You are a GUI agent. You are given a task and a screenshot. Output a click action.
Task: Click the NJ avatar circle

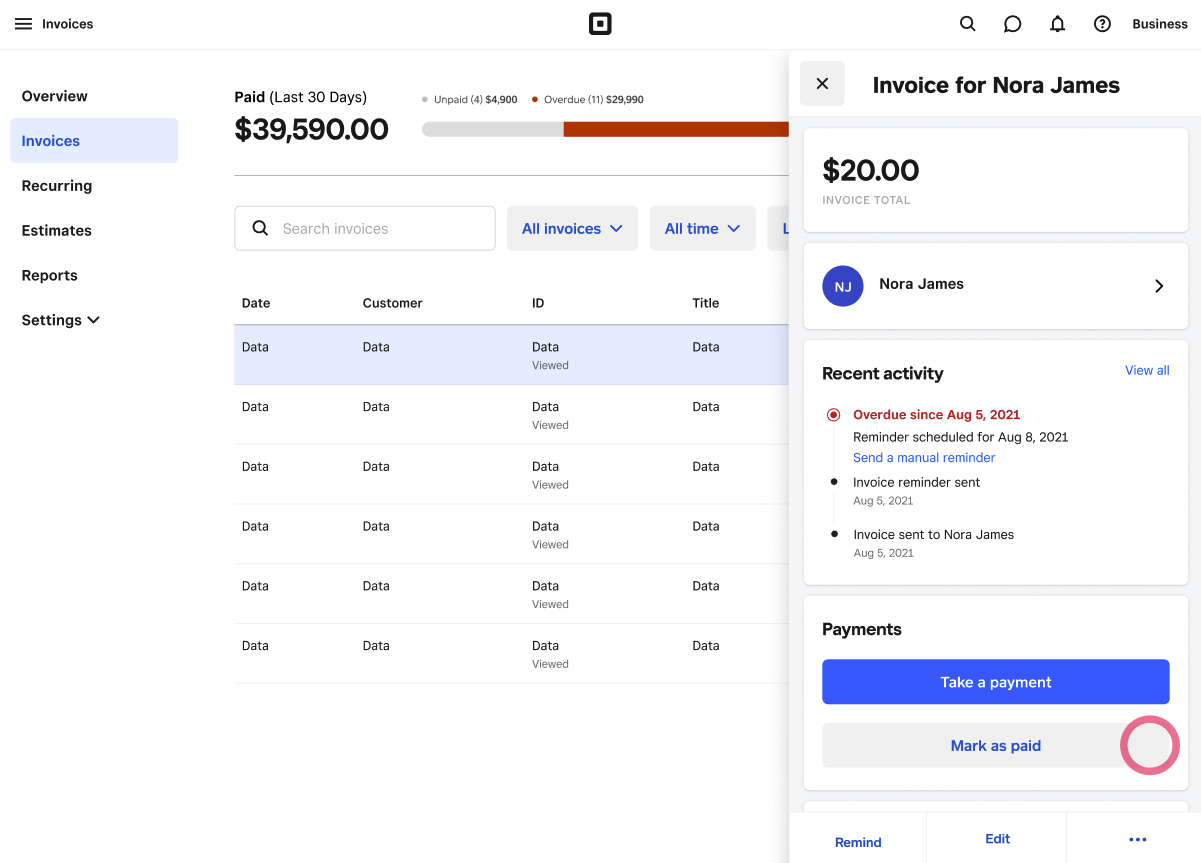[843, 286]
